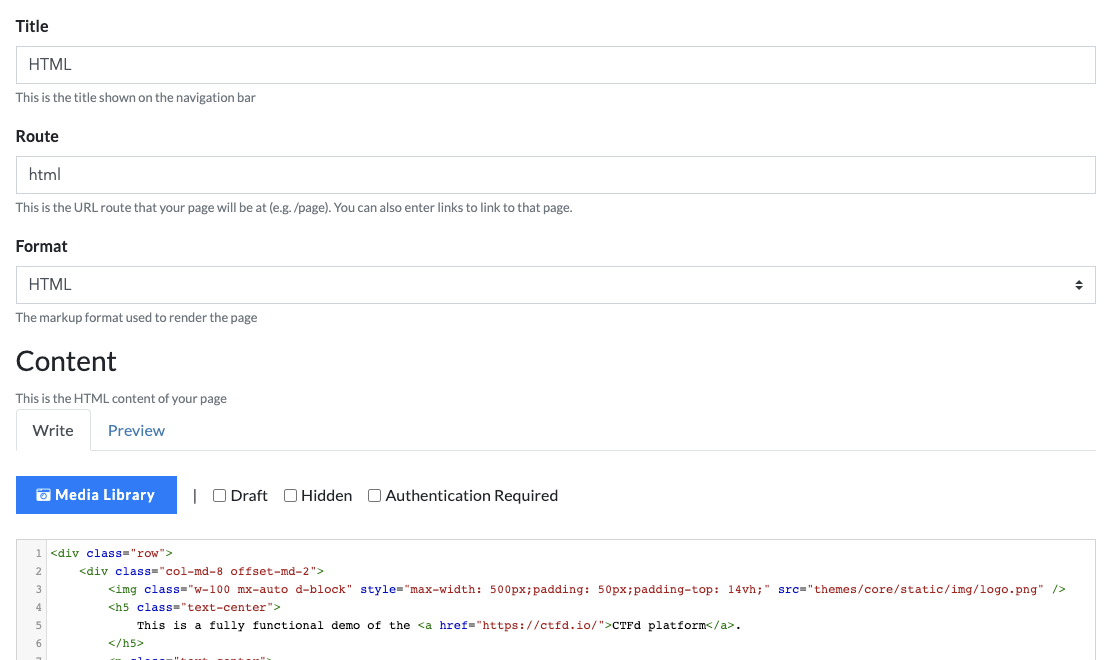This screenshot has height=660, width=1112.
Task: Open the Media Library
Action: coord(96,494)
